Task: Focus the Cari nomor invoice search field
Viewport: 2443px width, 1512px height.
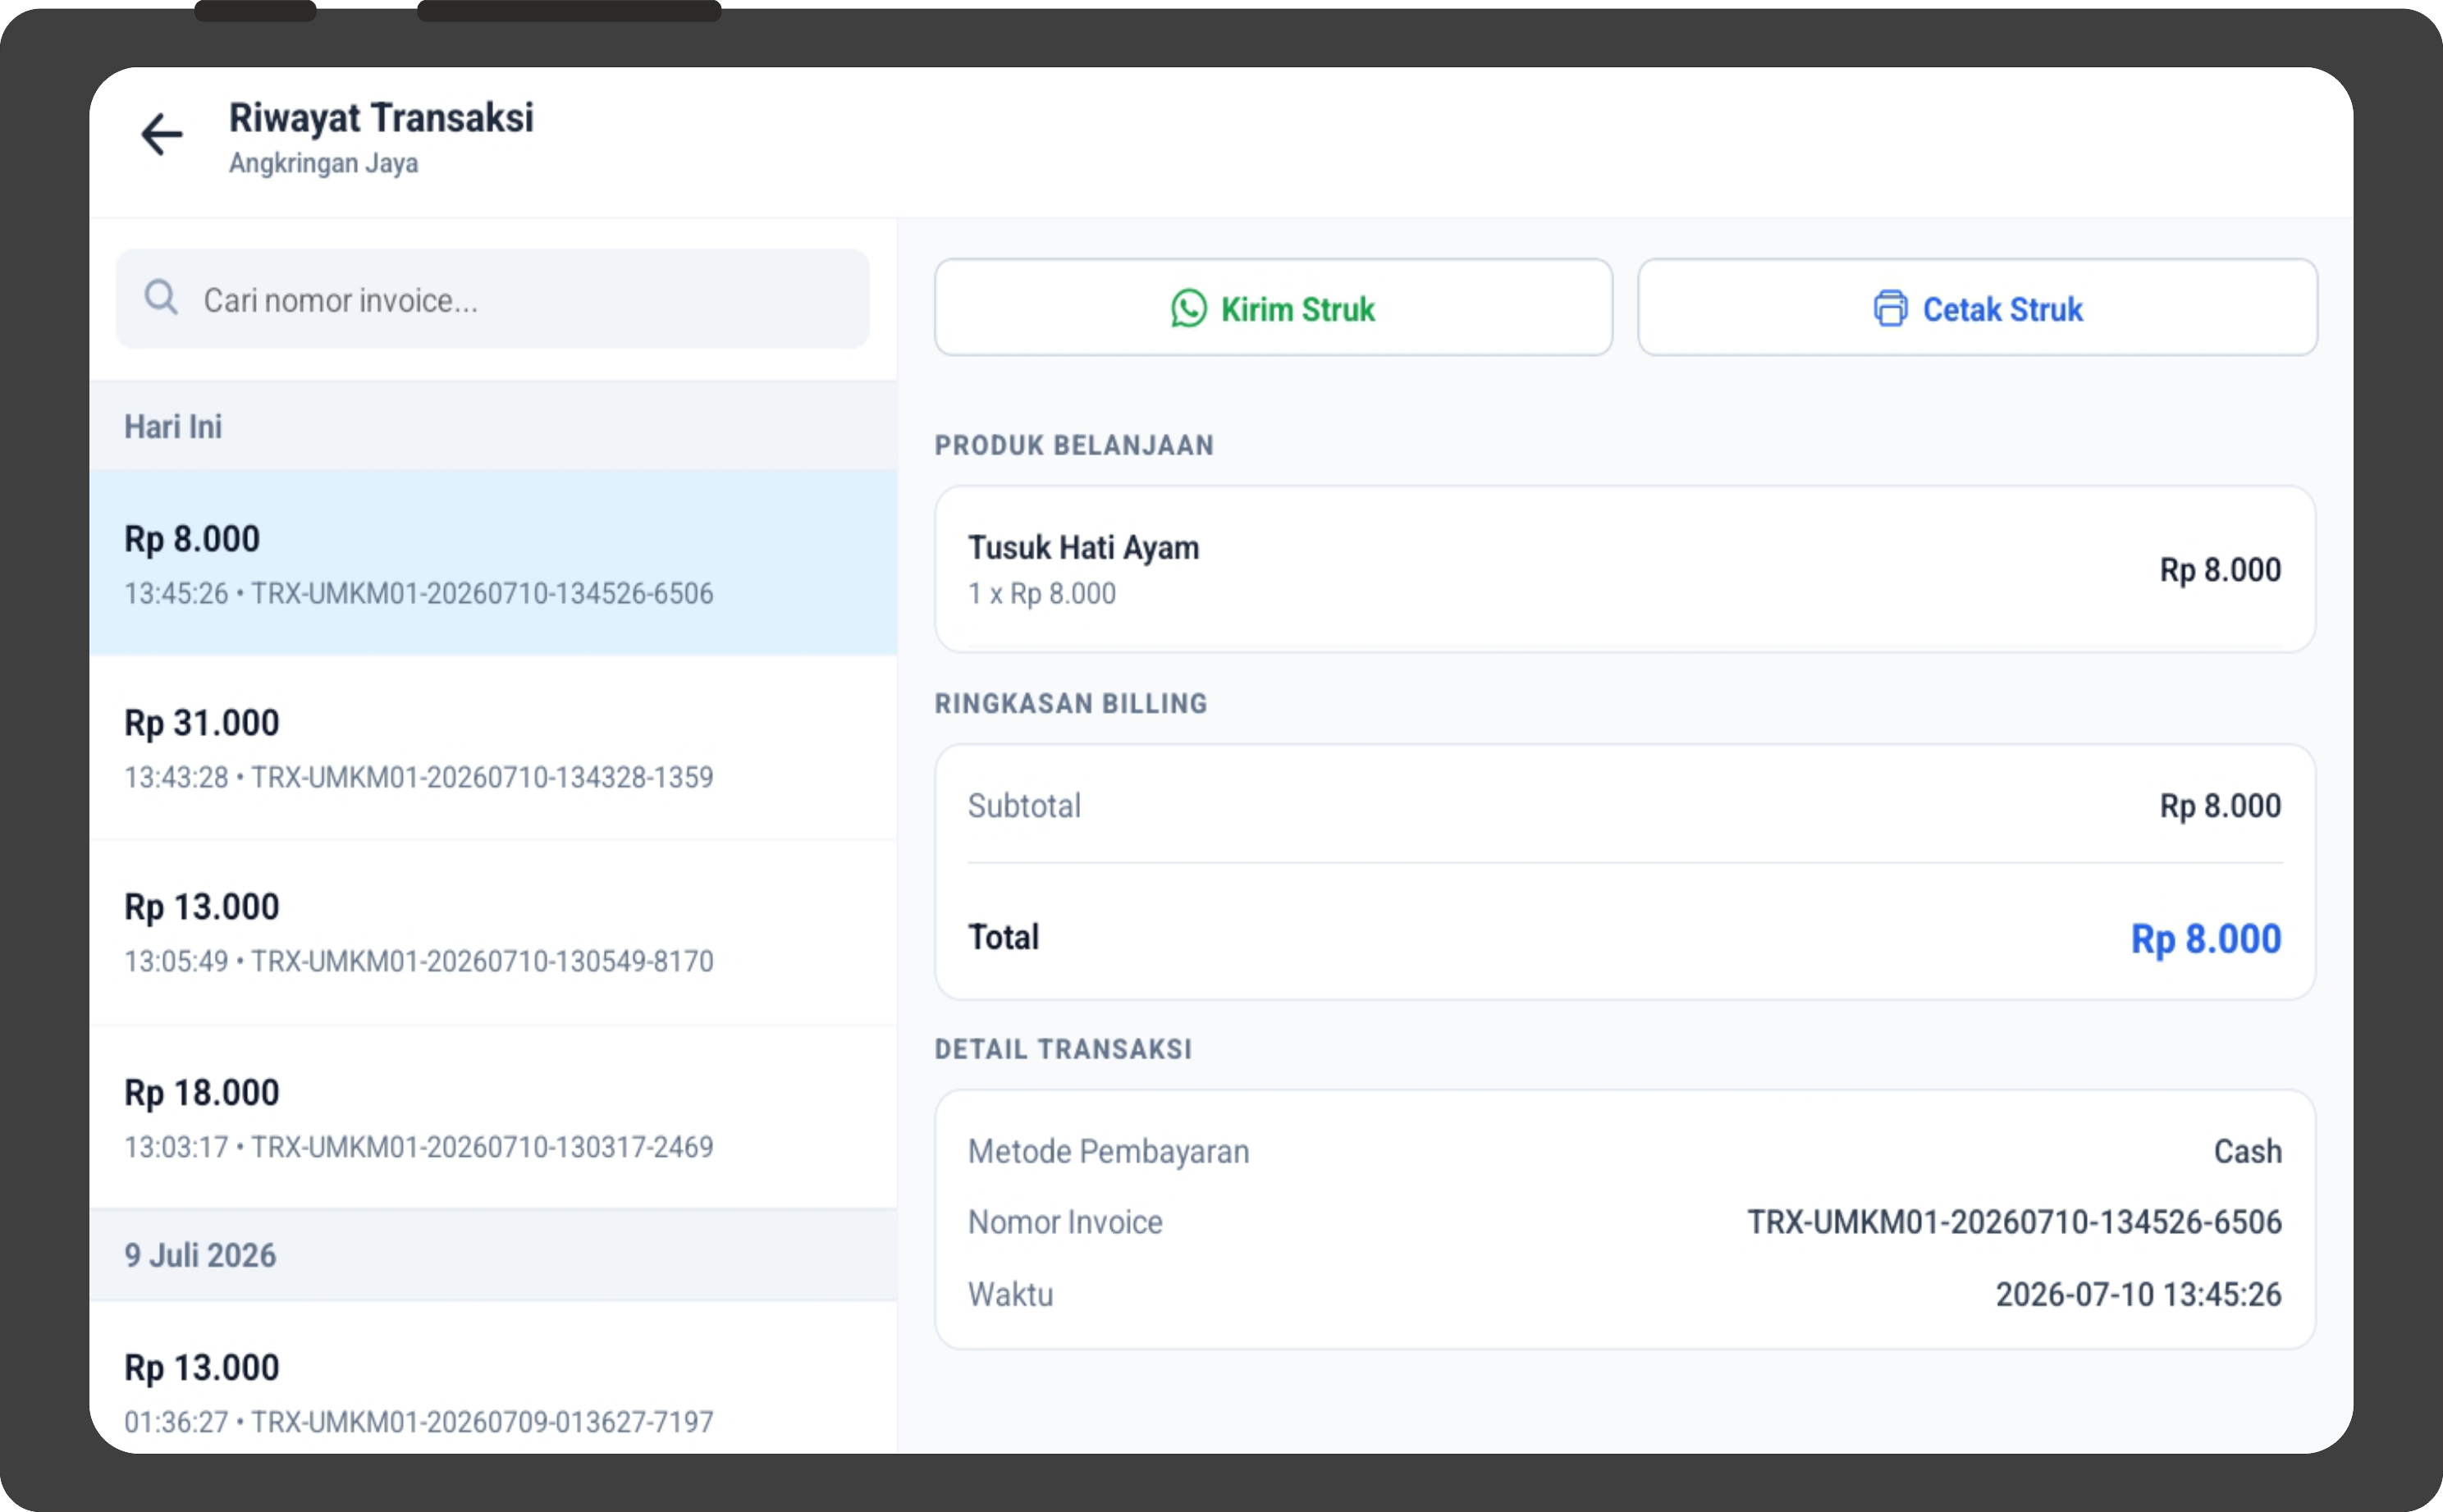Action: [x=493, y=299]
